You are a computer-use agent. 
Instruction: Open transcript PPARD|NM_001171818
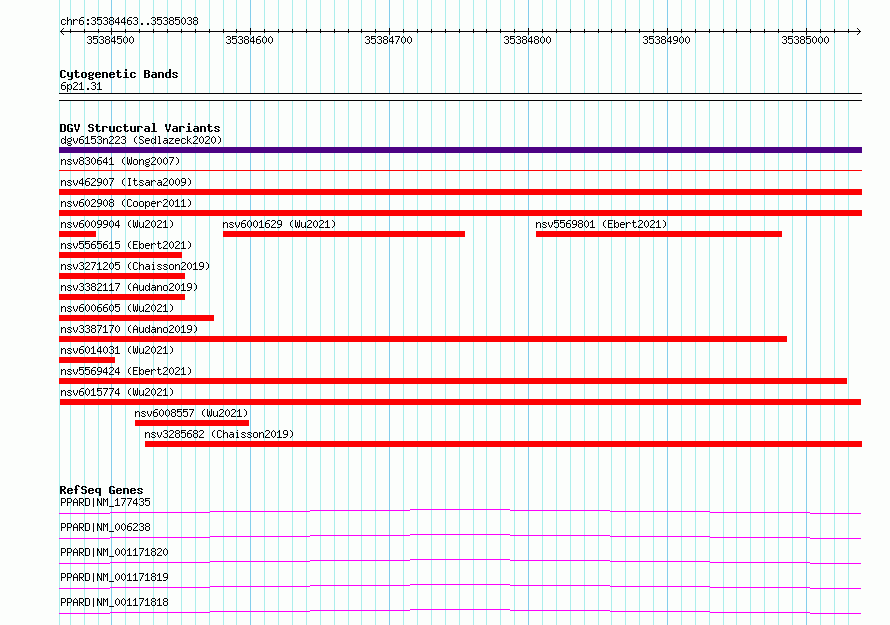point(114,602)
